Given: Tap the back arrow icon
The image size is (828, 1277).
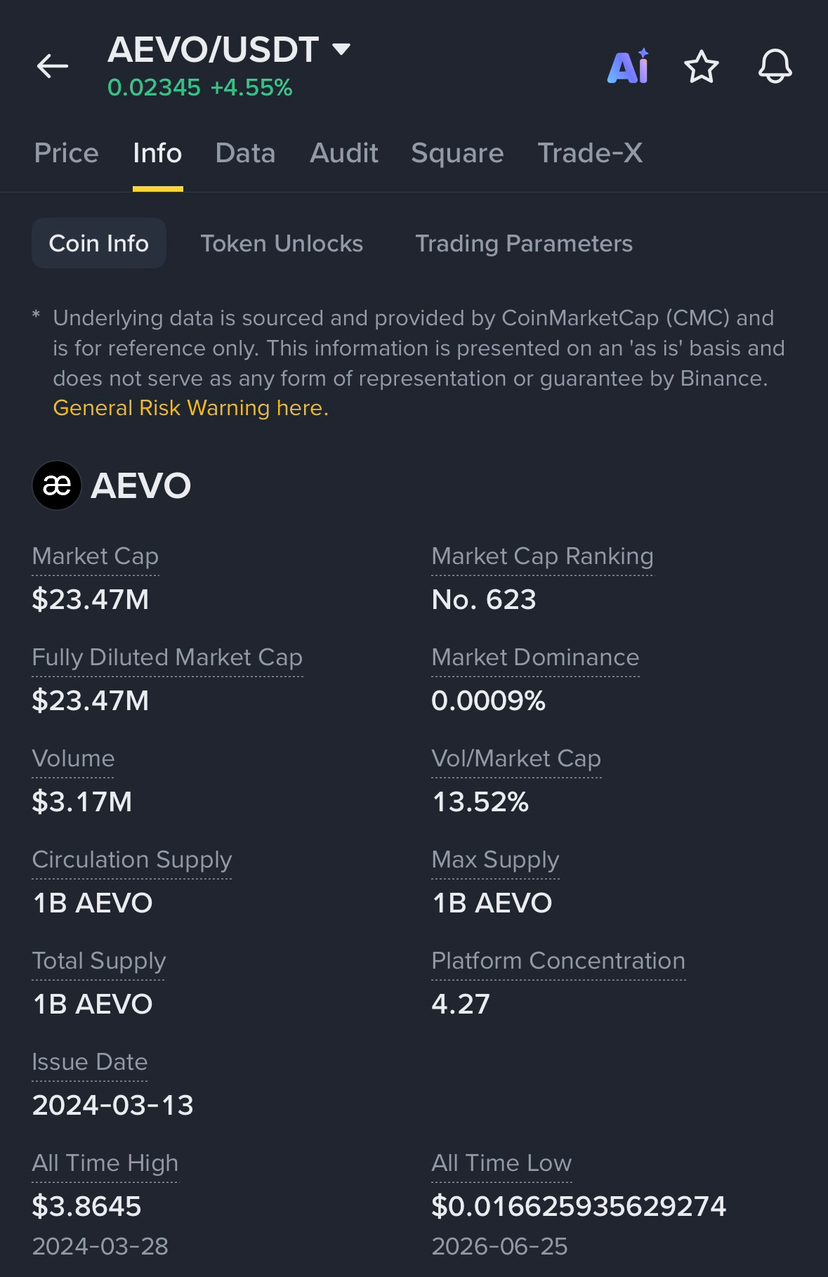Looking at the screenshot, I should [x=52, y=67].
